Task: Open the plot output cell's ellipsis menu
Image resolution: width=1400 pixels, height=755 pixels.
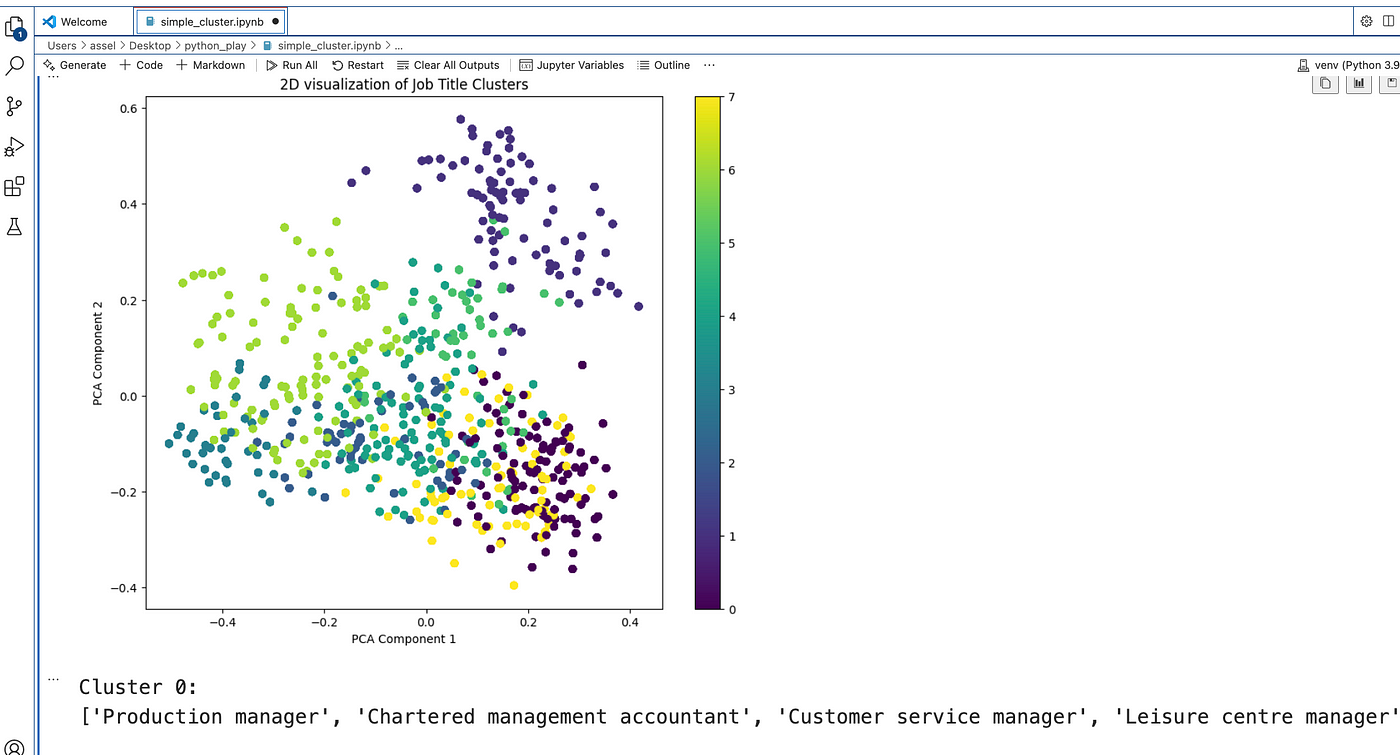Action: pos(53,77)
